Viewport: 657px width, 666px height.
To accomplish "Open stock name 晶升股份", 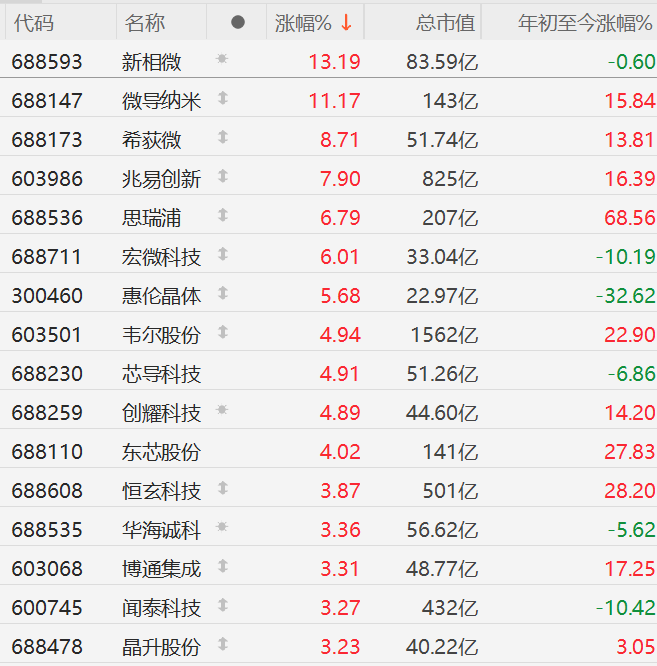I will coord(161,647).
